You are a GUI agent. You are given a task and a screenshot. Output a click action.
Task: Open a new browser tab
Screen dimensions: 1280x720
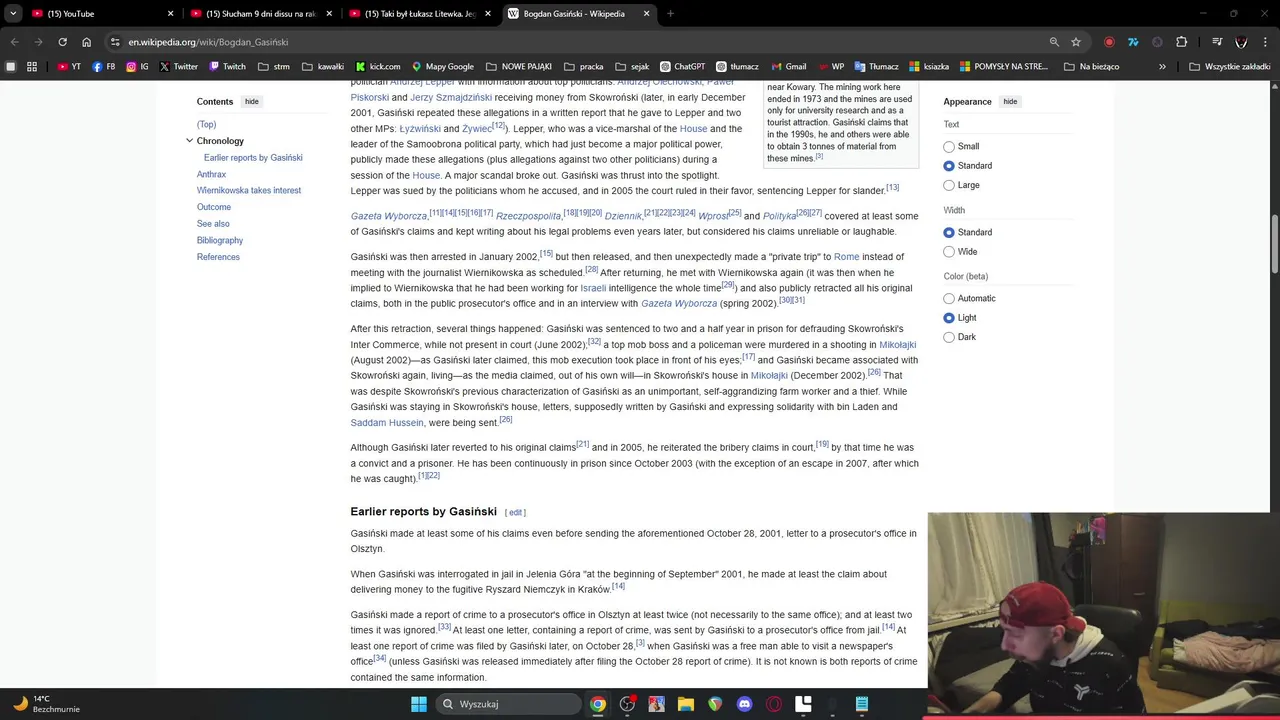point(670,14)
